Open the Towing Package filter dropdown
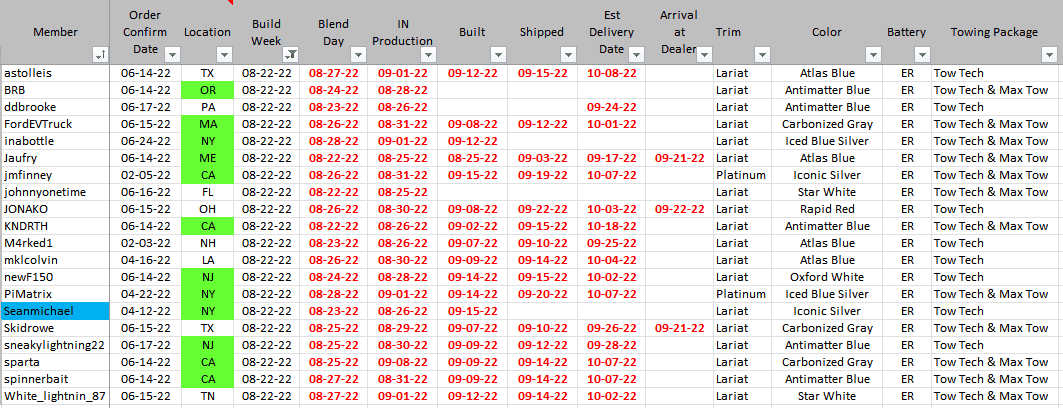Screen dimensions: 1063x408 (x=1049, y=54)
